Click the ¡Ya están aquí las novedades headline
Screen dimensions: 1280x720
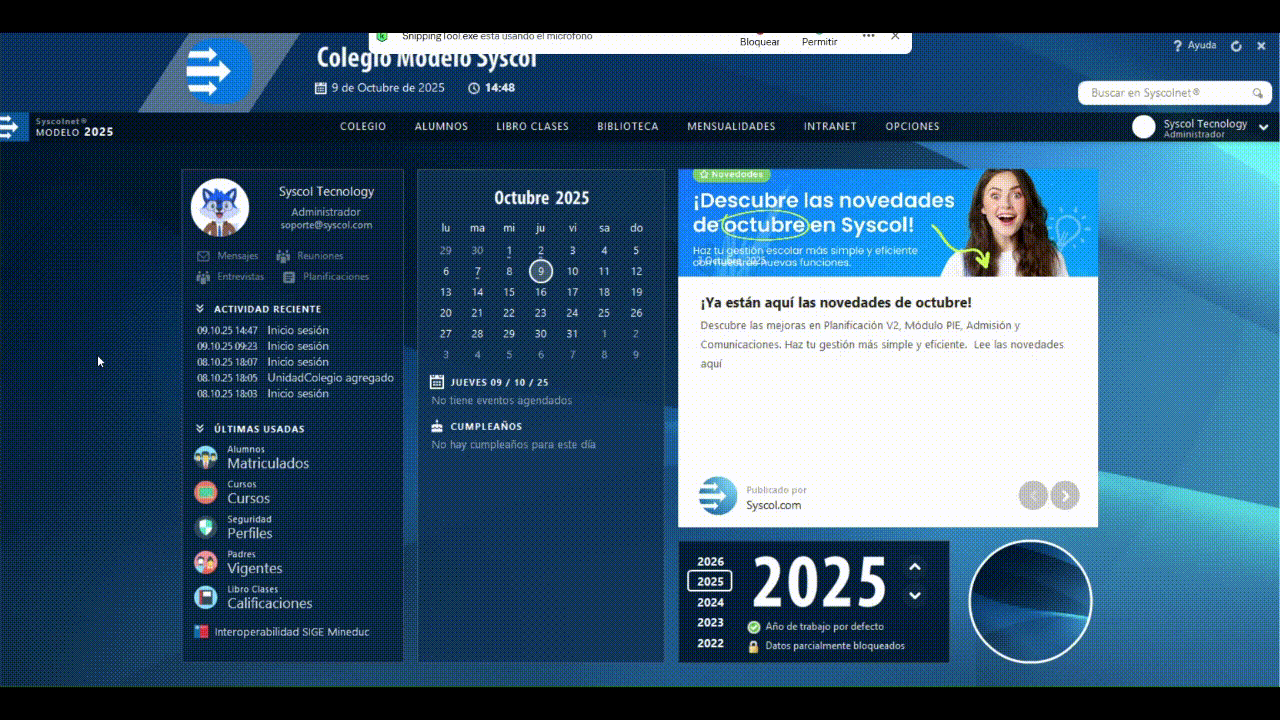pyautogui.click(x=836, y=303)
